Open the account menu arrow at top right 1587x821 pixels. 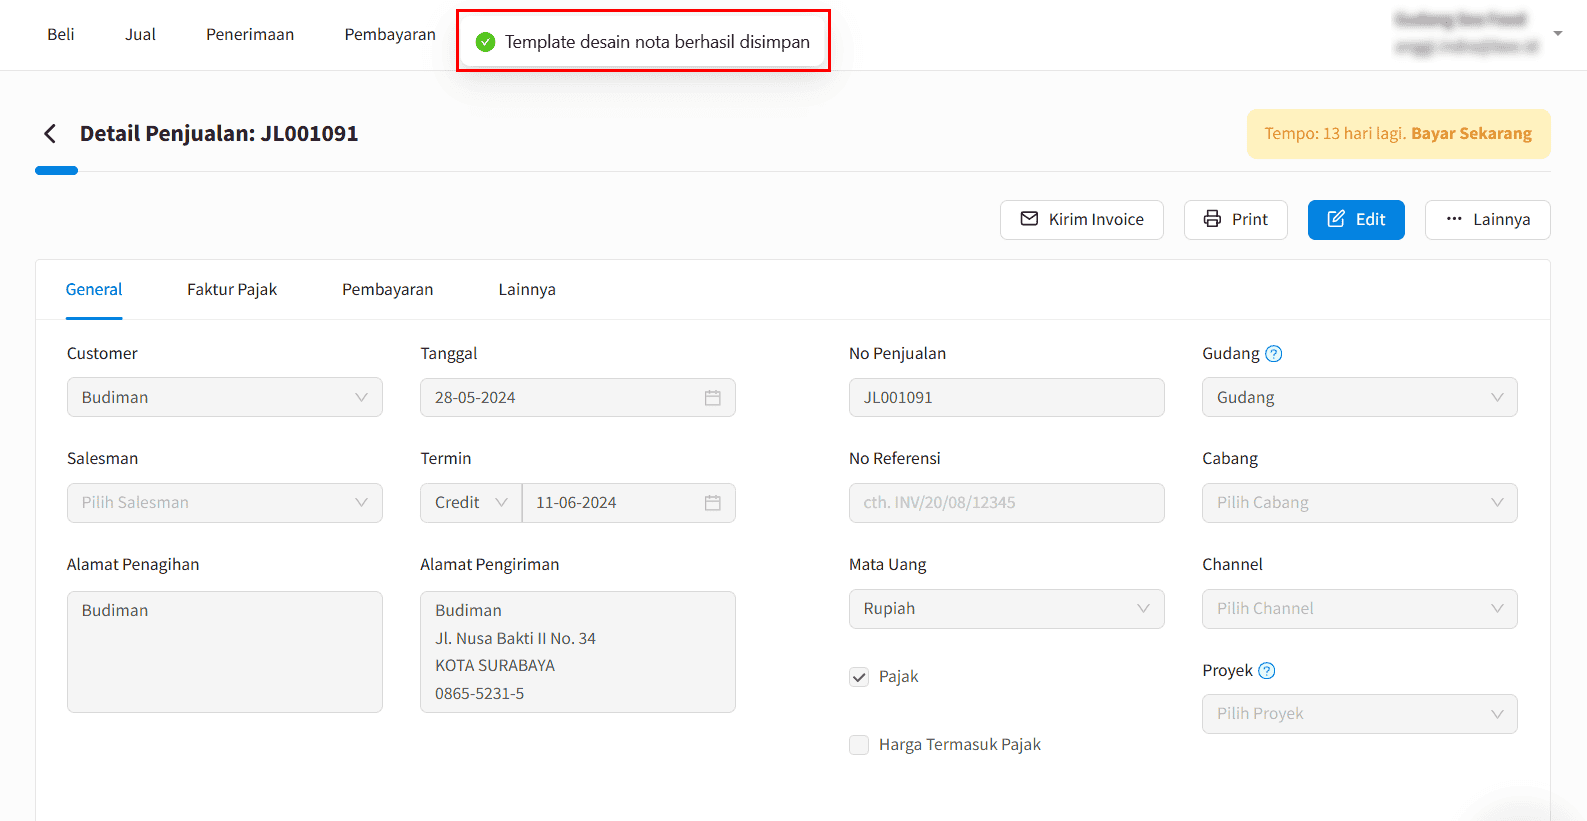pos(1557,34)
